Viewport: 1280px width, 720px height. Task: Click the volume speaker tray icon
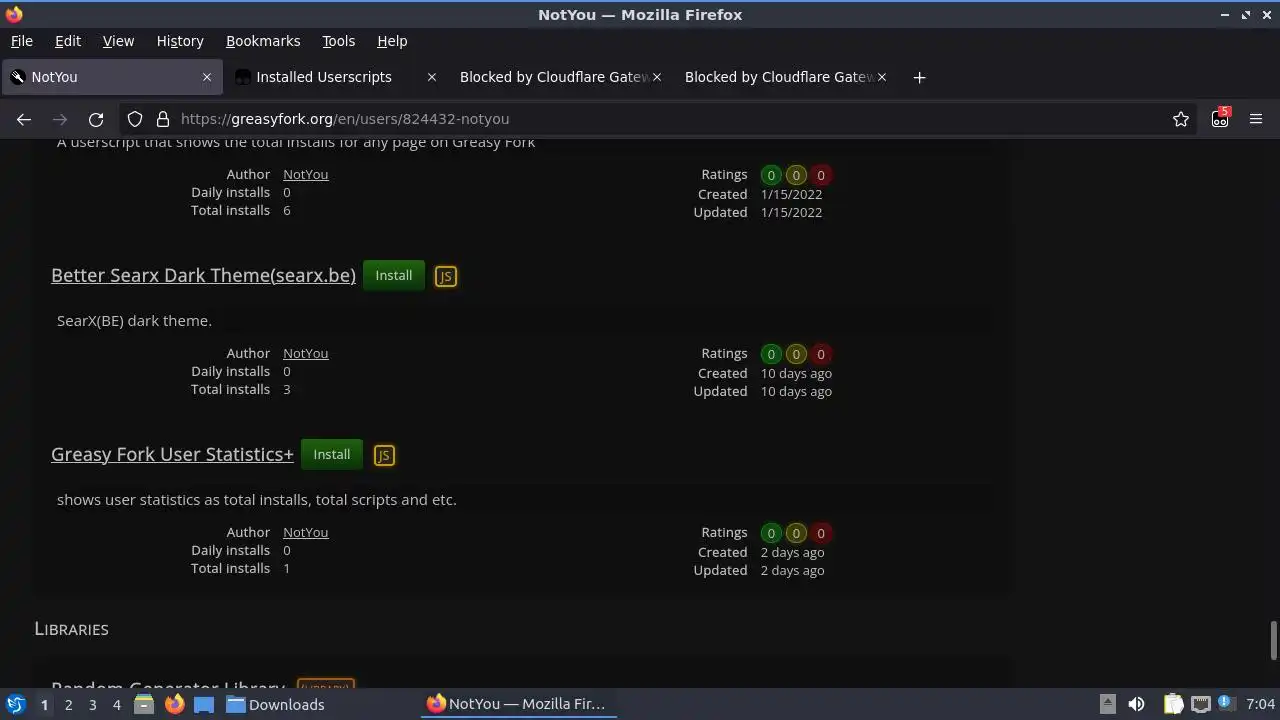click(x=1136, y=704)
